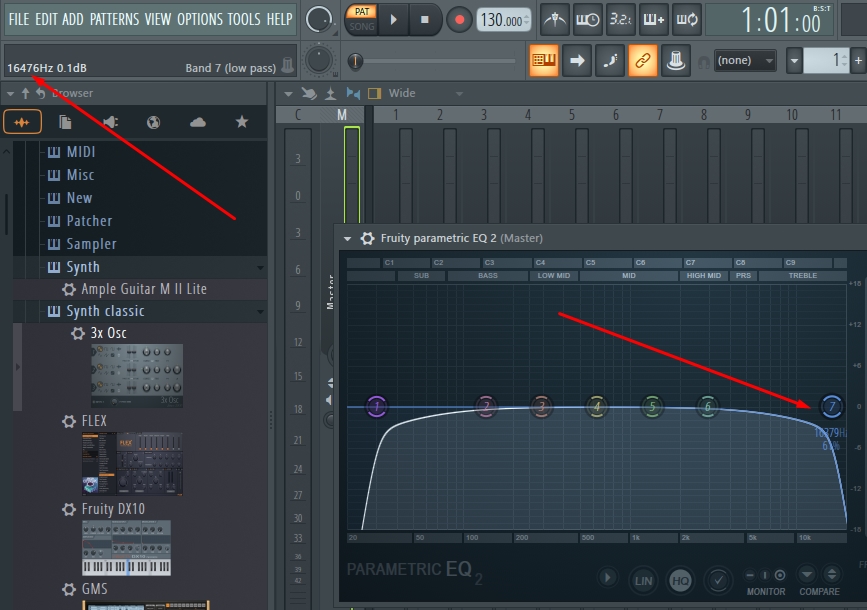Toggle the orange link-channels chain icon
The height and width of the screenshot is (610, 867).
pos(643,60)
